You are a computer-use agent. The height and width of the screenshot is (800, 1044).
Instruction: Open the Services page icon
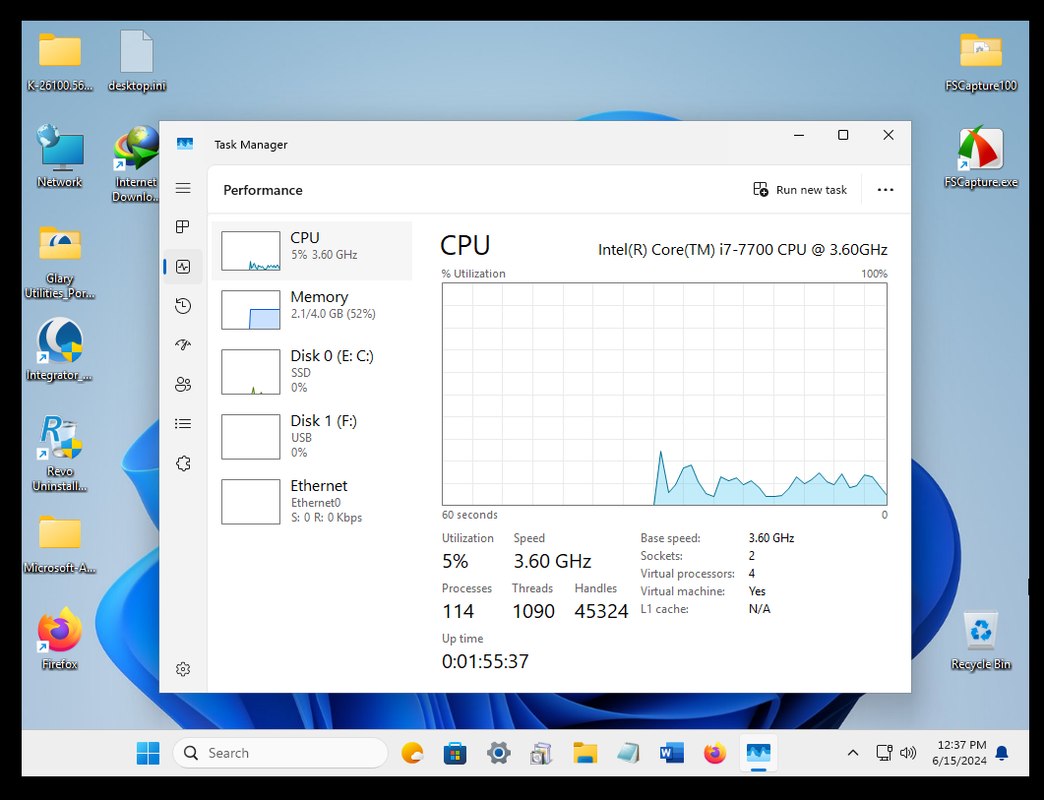coord(183,463)
